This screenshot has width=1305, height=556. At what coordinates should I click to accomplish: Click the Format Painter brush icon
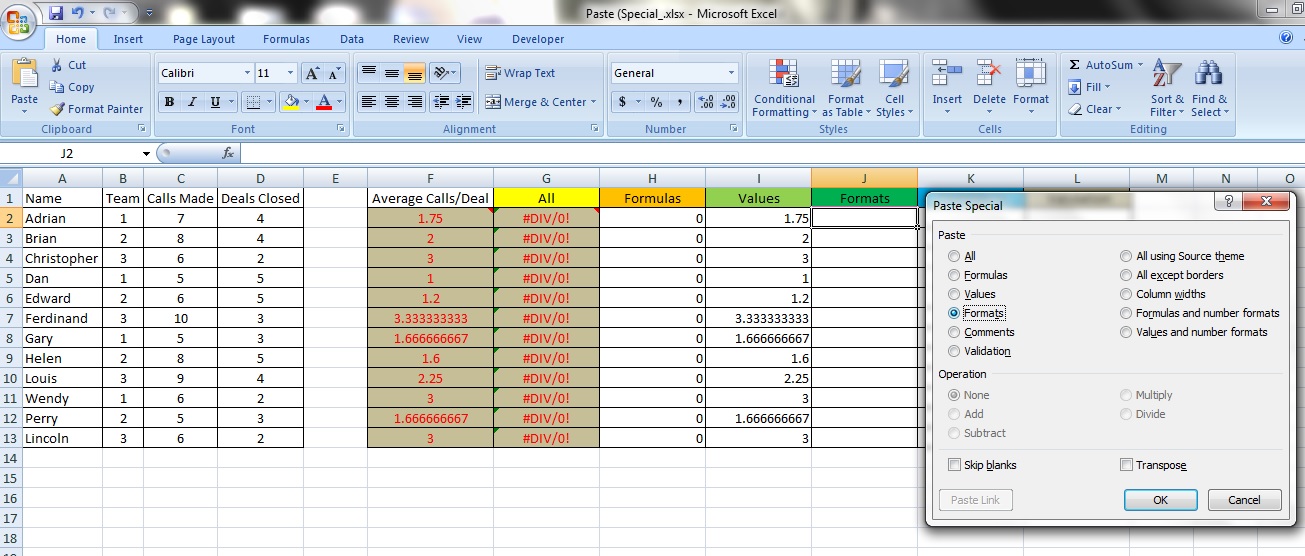(58, 109)
